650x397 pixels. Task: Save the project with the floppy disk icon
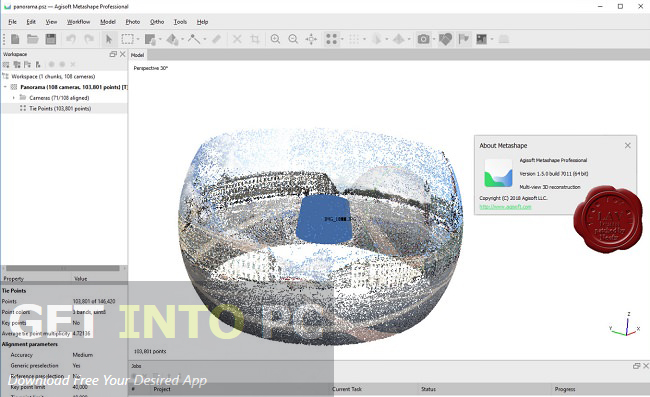[51, 39]
